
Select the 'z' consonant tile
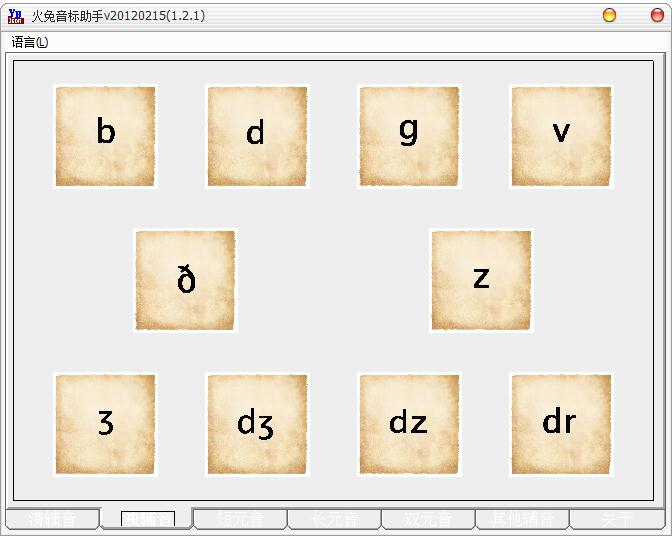point(481,280)
